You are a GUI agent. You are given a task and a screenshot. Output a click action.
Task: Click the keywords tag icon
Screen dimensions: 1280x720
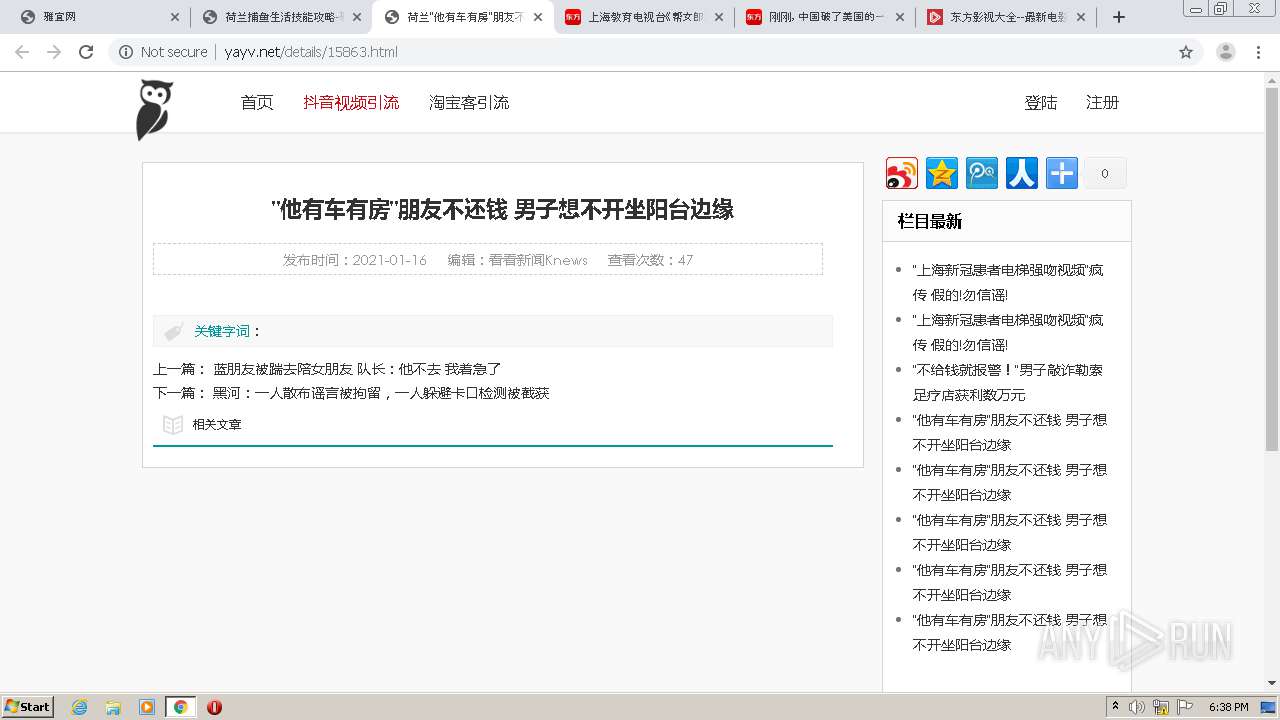click(174, 331)
